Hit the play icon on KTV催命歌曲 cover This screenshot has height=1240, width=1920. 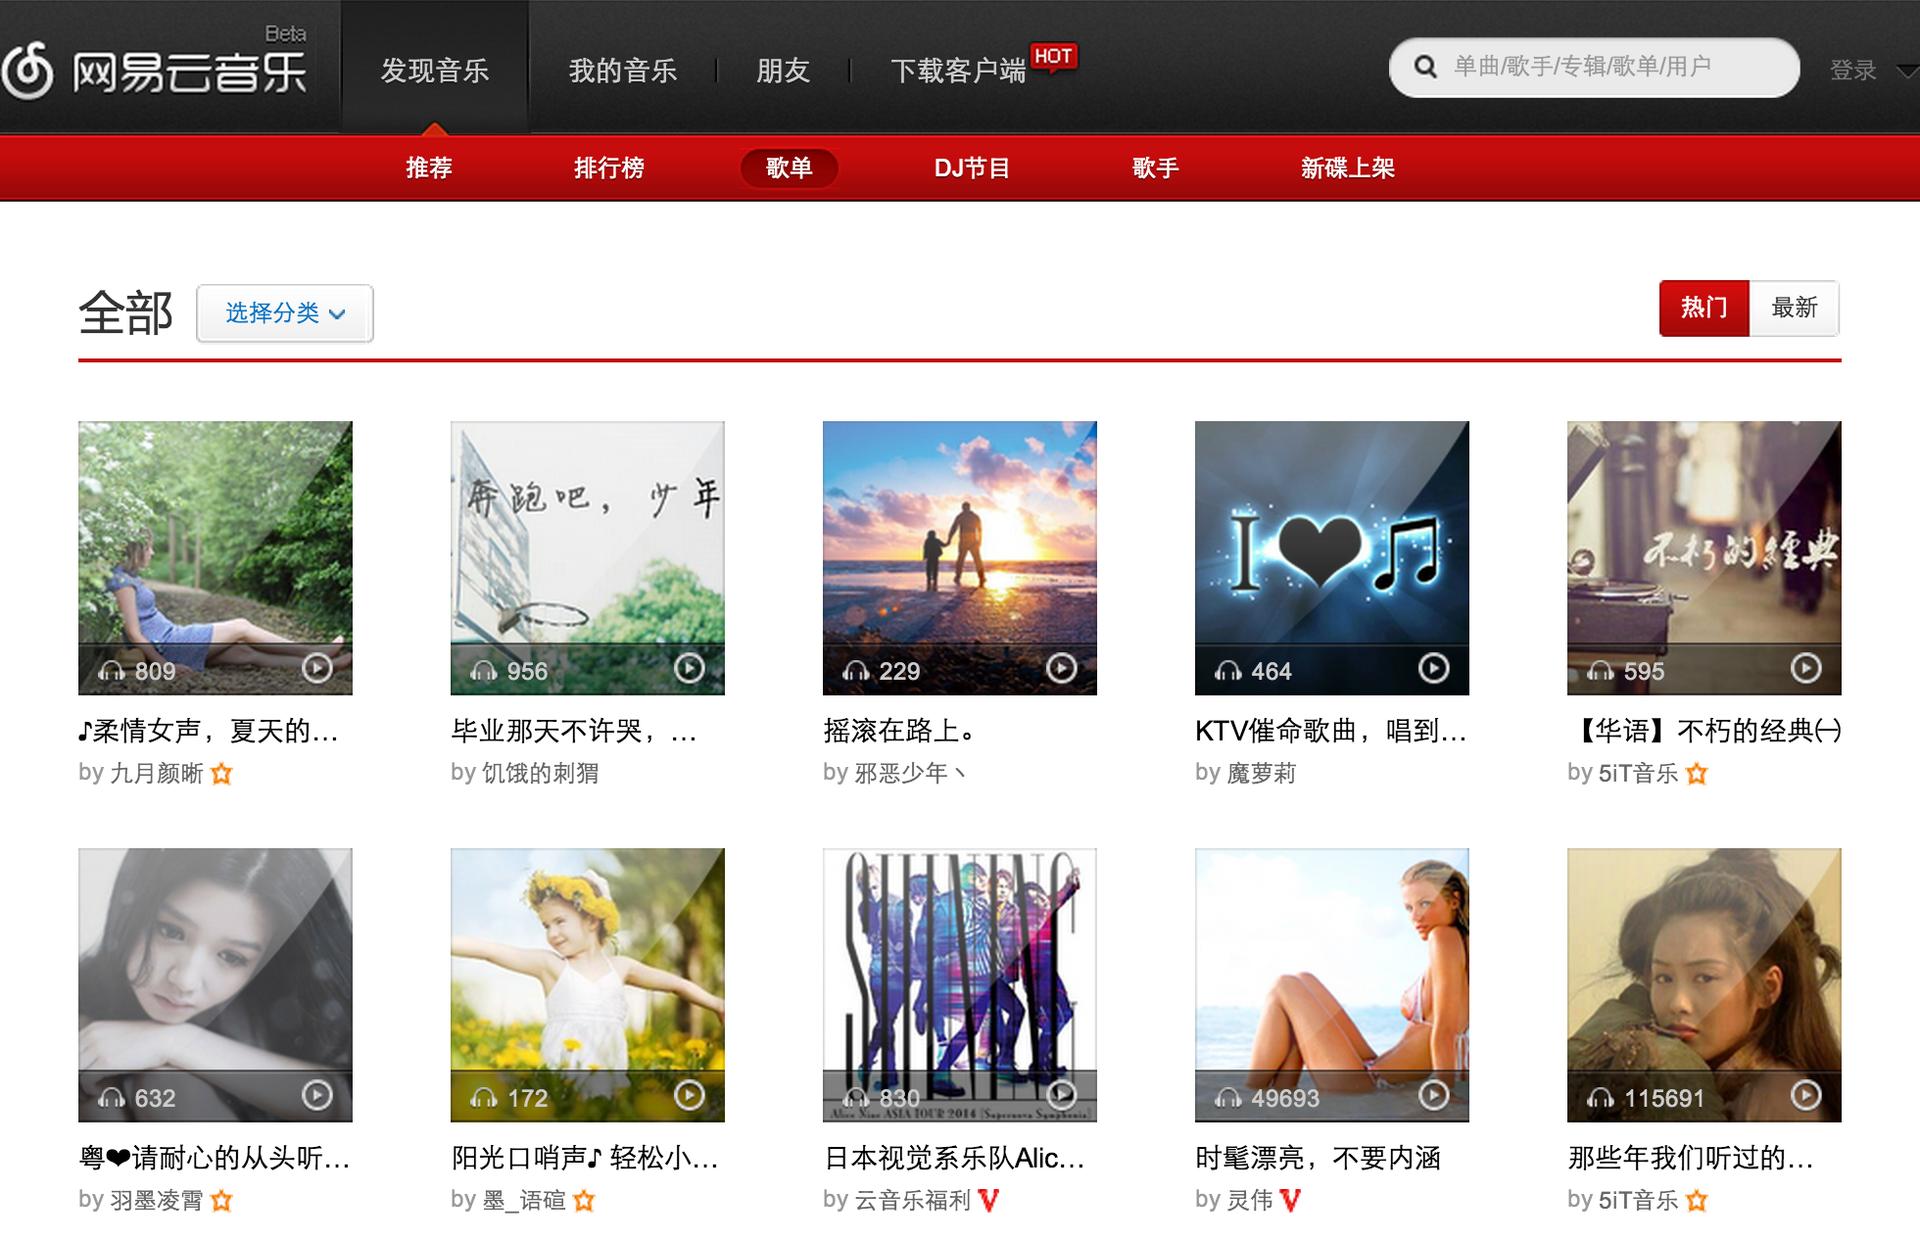tap(1433, 668)
